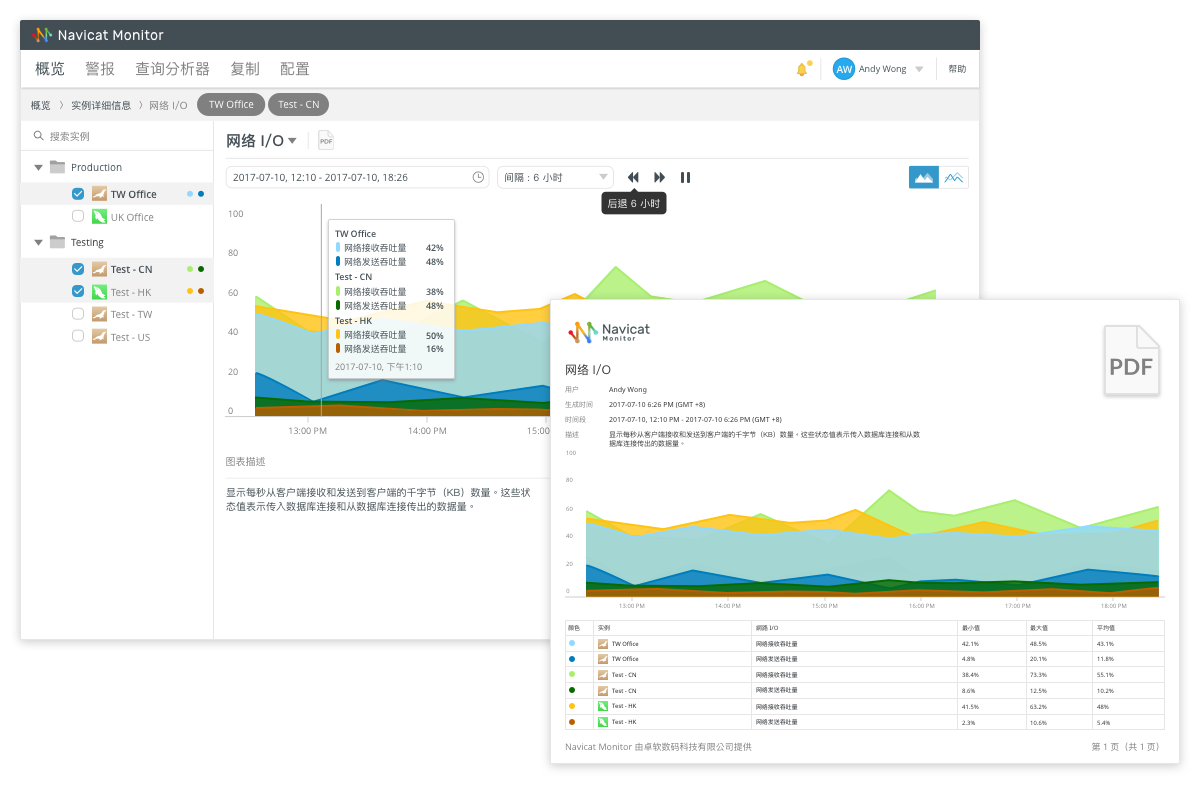Click the Testing folder icon
Viewport: 1200px width, 790px height.
[57, 242]
